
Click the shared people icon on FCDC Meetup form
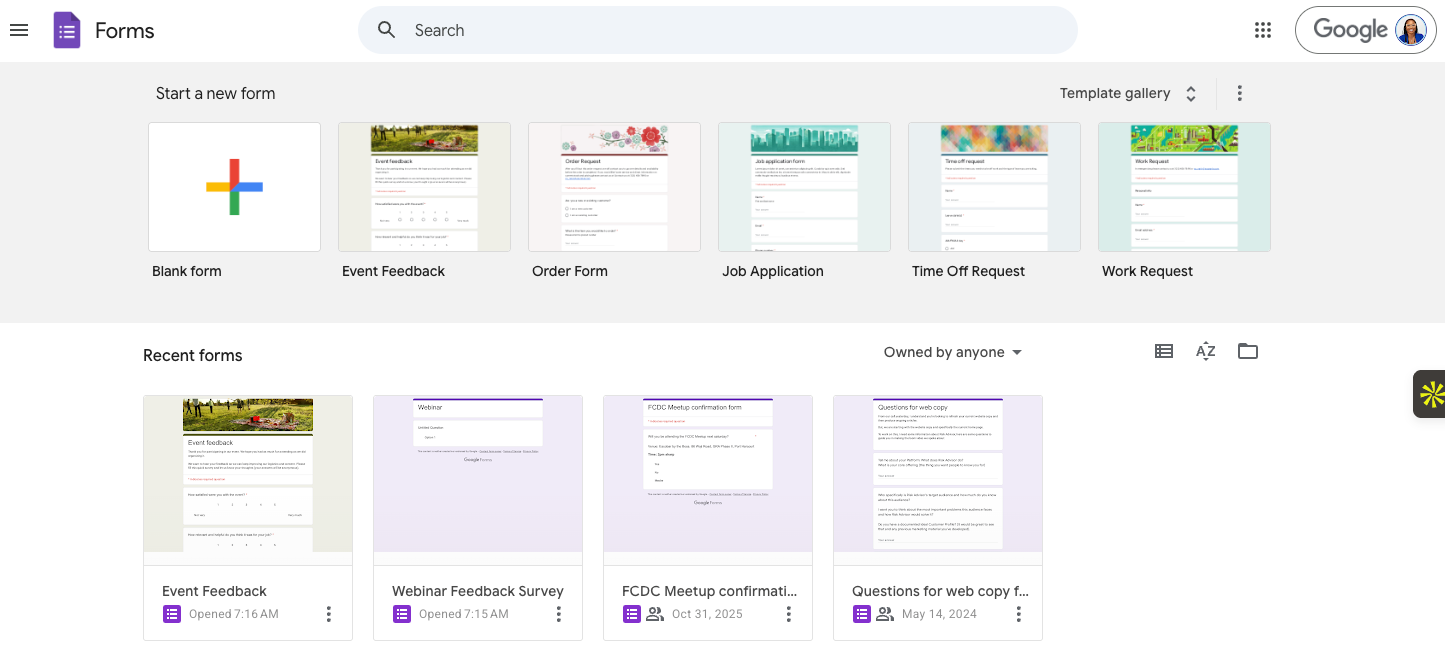click(655, 613)
